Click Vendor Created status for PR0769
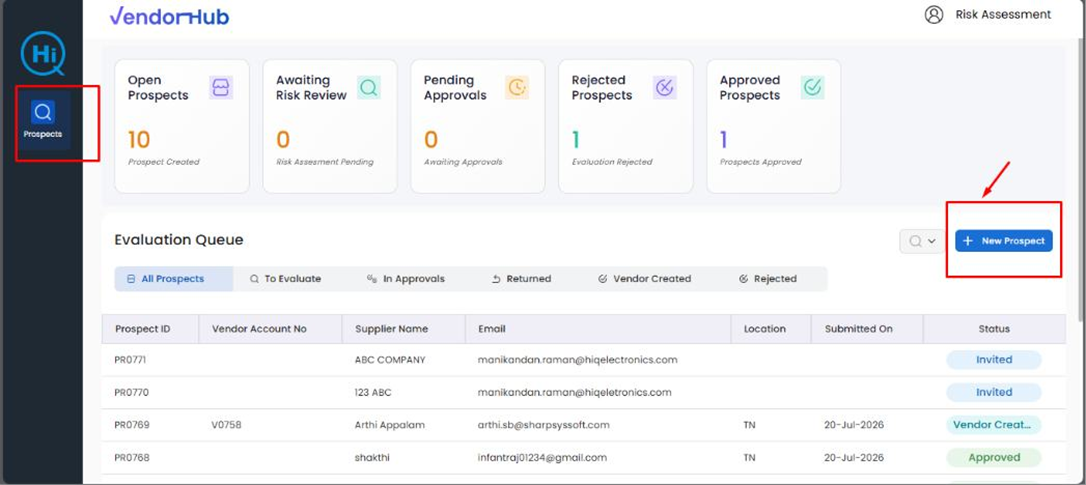This screenshot has height=485, width=1086. (x=994, y=425)
